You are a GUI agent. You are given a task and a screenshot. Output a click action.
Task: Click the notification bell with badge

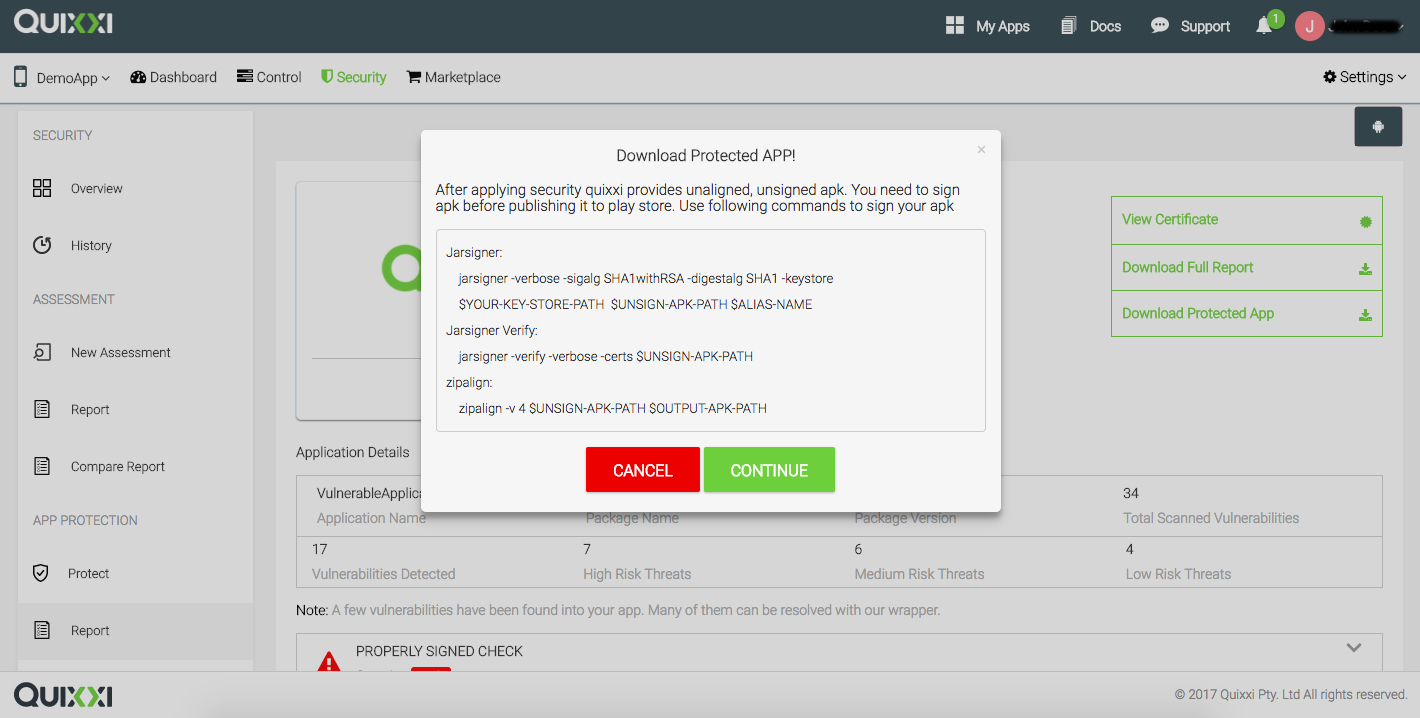tap(1263, 26)
